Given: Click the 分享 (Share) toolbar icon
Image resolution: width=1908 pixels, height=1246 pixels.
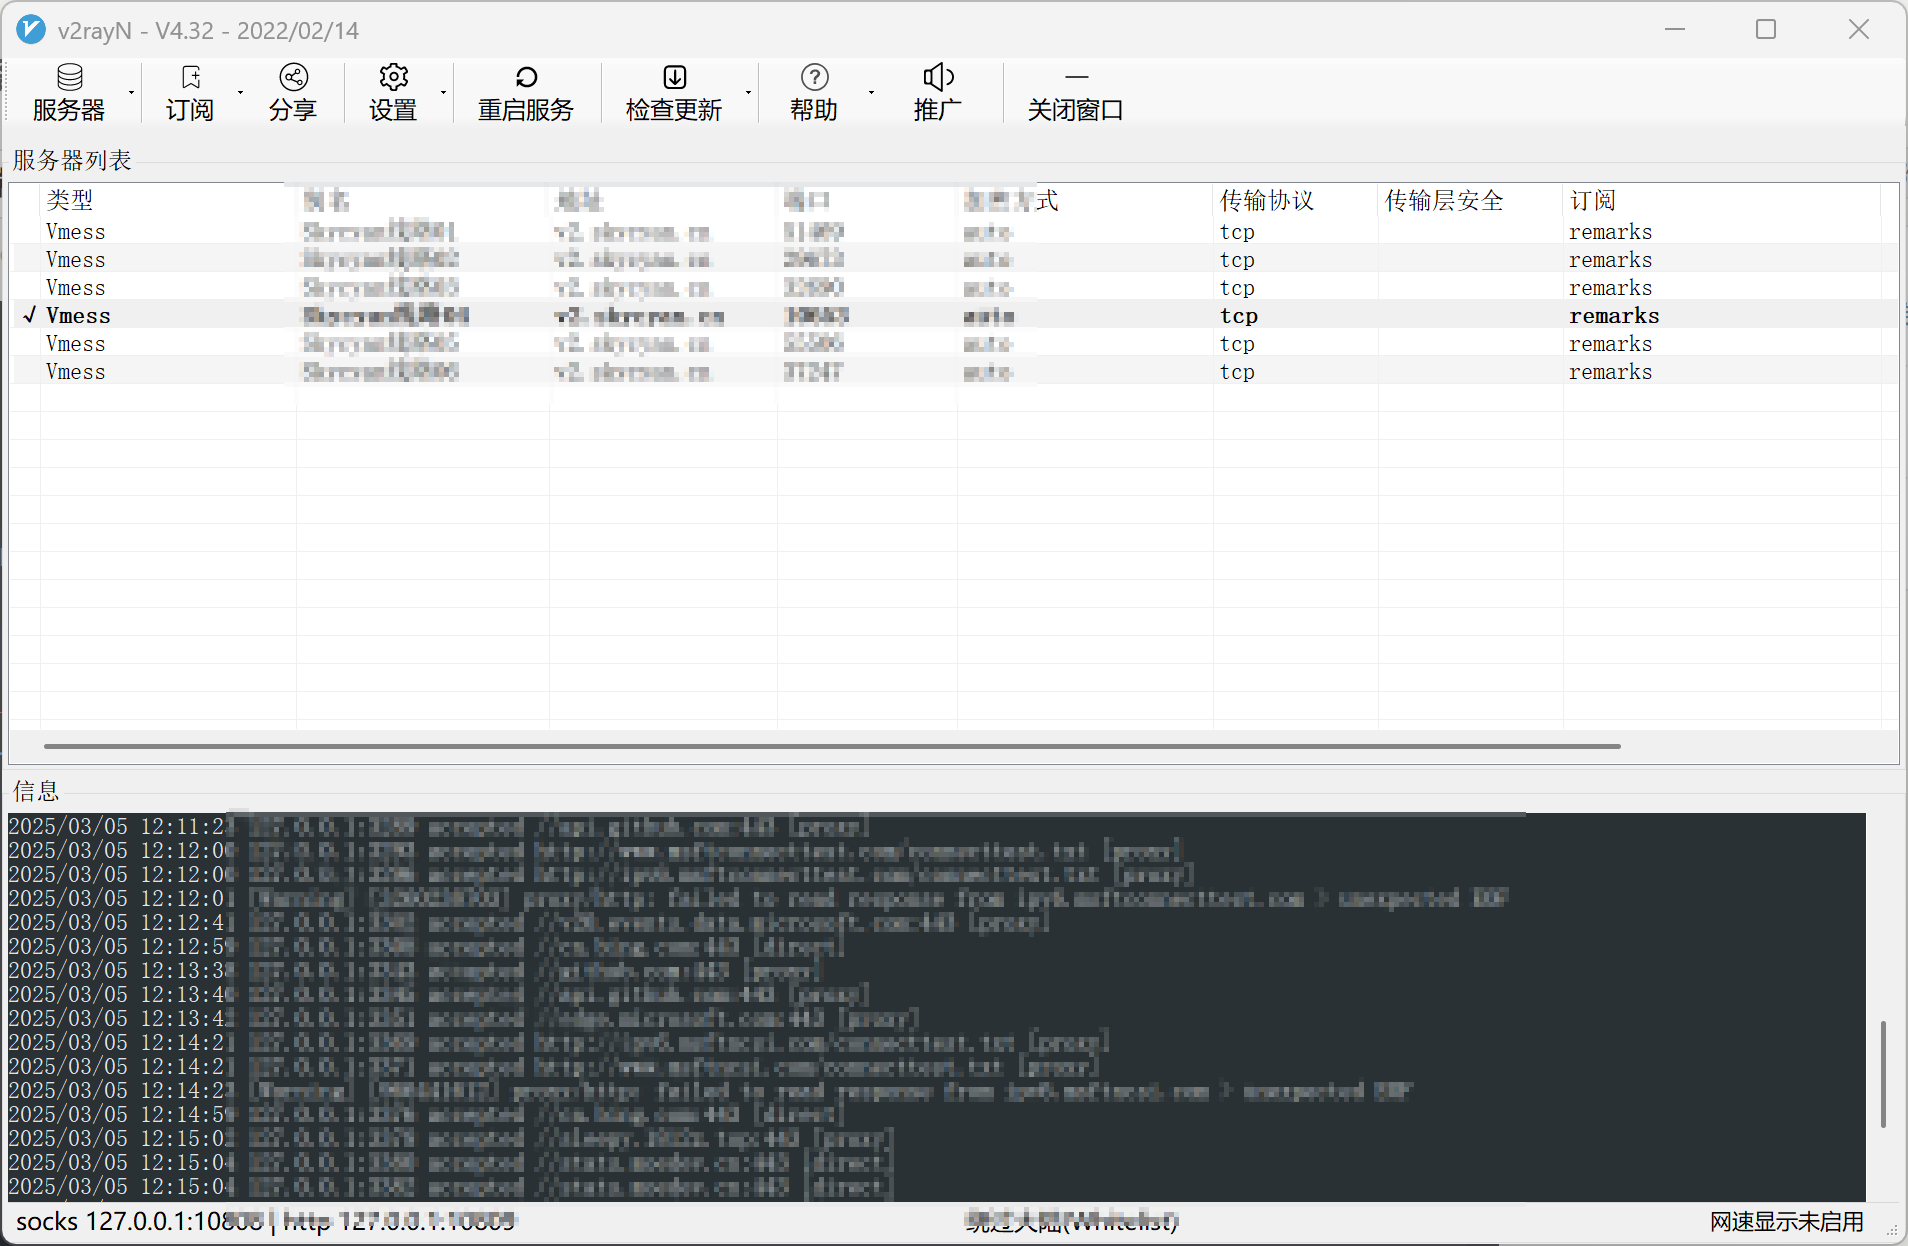Looking at the screenshot, I should (x=293, y=92).
